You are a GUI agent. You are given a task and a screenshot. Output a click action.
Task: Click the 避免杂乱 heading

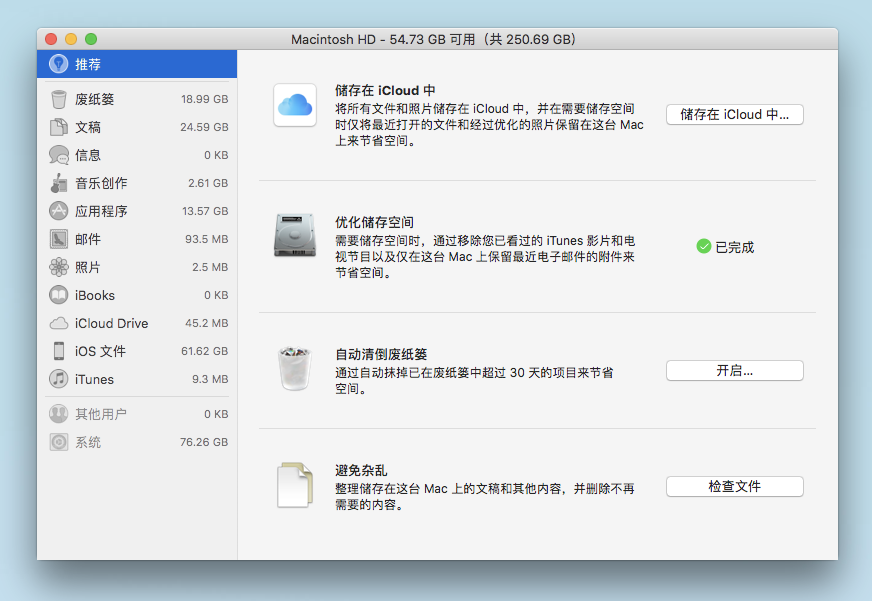[x=361, y=470]
